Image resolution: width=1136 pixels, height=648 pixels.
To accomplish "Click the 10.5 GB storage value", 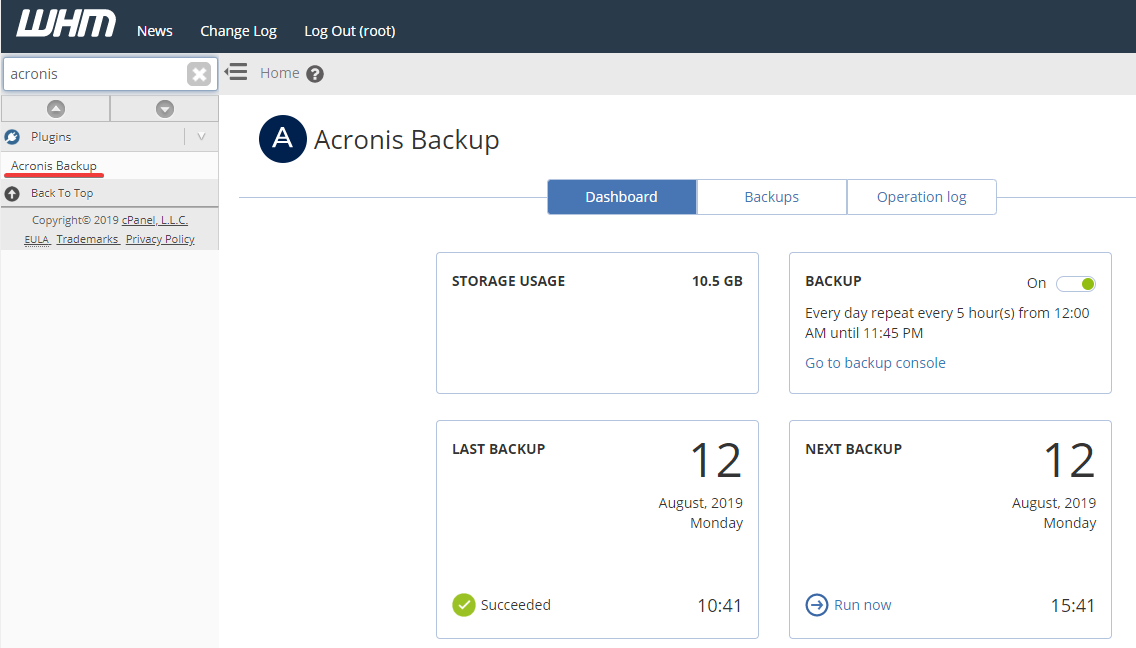I will tap(717, 281).
